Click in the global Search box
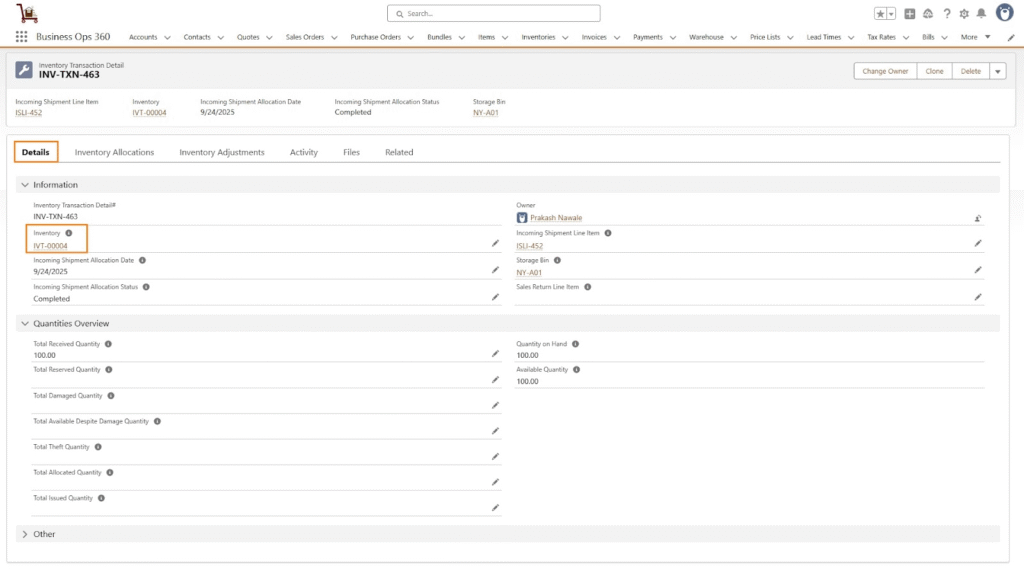 click(494, 14)
